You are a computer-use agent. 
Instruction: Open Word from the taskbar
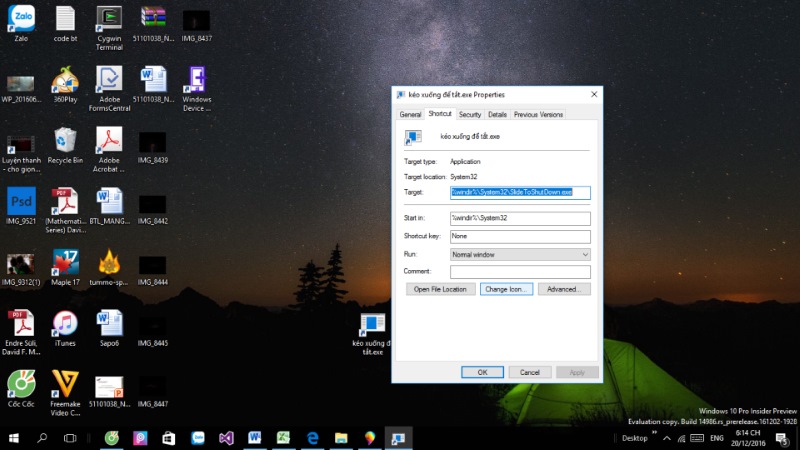pyautogui.click(x=255, y=438)
